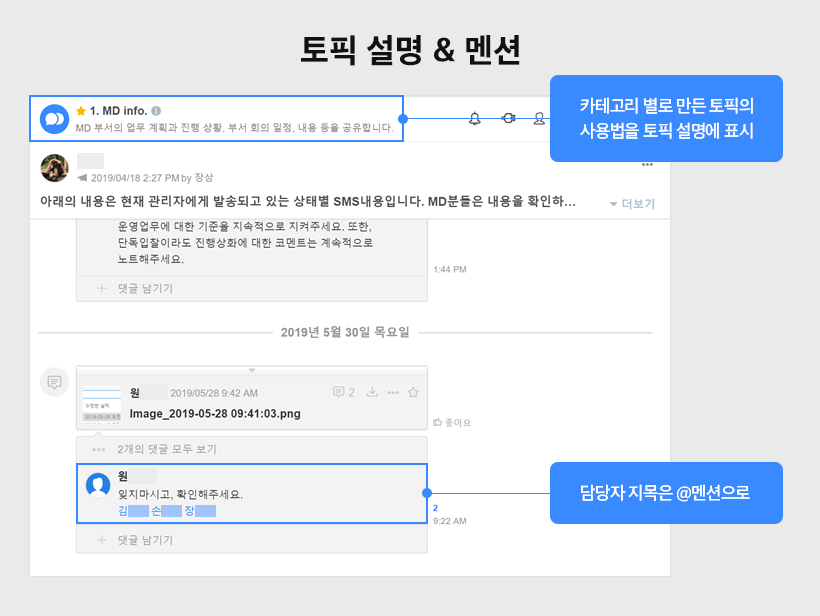Screen dimensions: 820x616
Task: Click the file message type icon
Action: [x=54, y=381]
